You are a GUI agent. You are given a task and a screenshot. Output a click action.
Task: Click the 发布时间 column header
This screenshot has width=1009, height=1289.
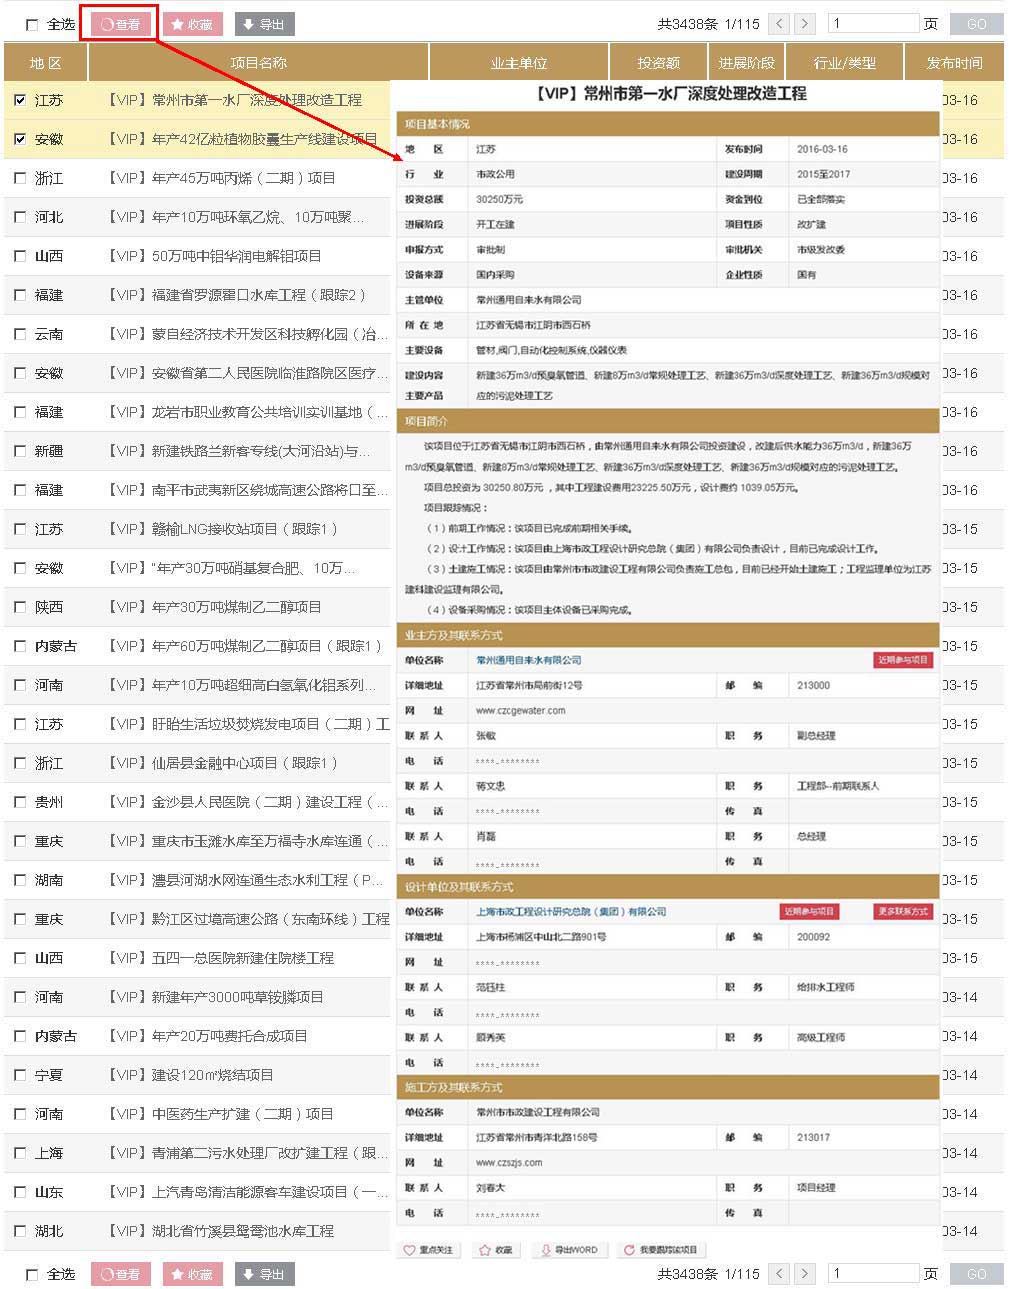tap(955, 63)
